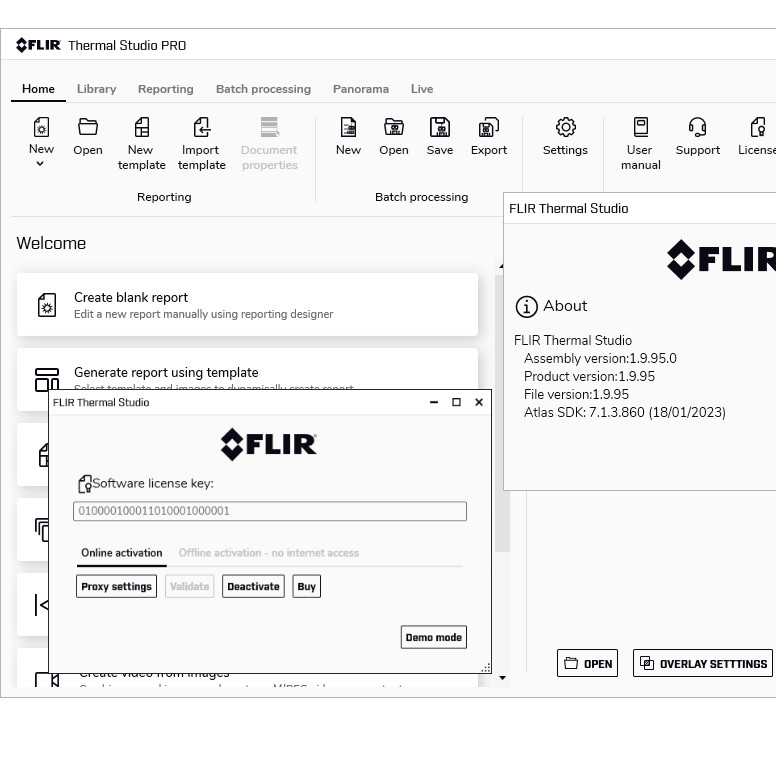Image resolution: width=776 pixels, height=776 pixels.
Task: Click Deactivate in license dialog
Action: pyautogui.click(x=253, y=586)
